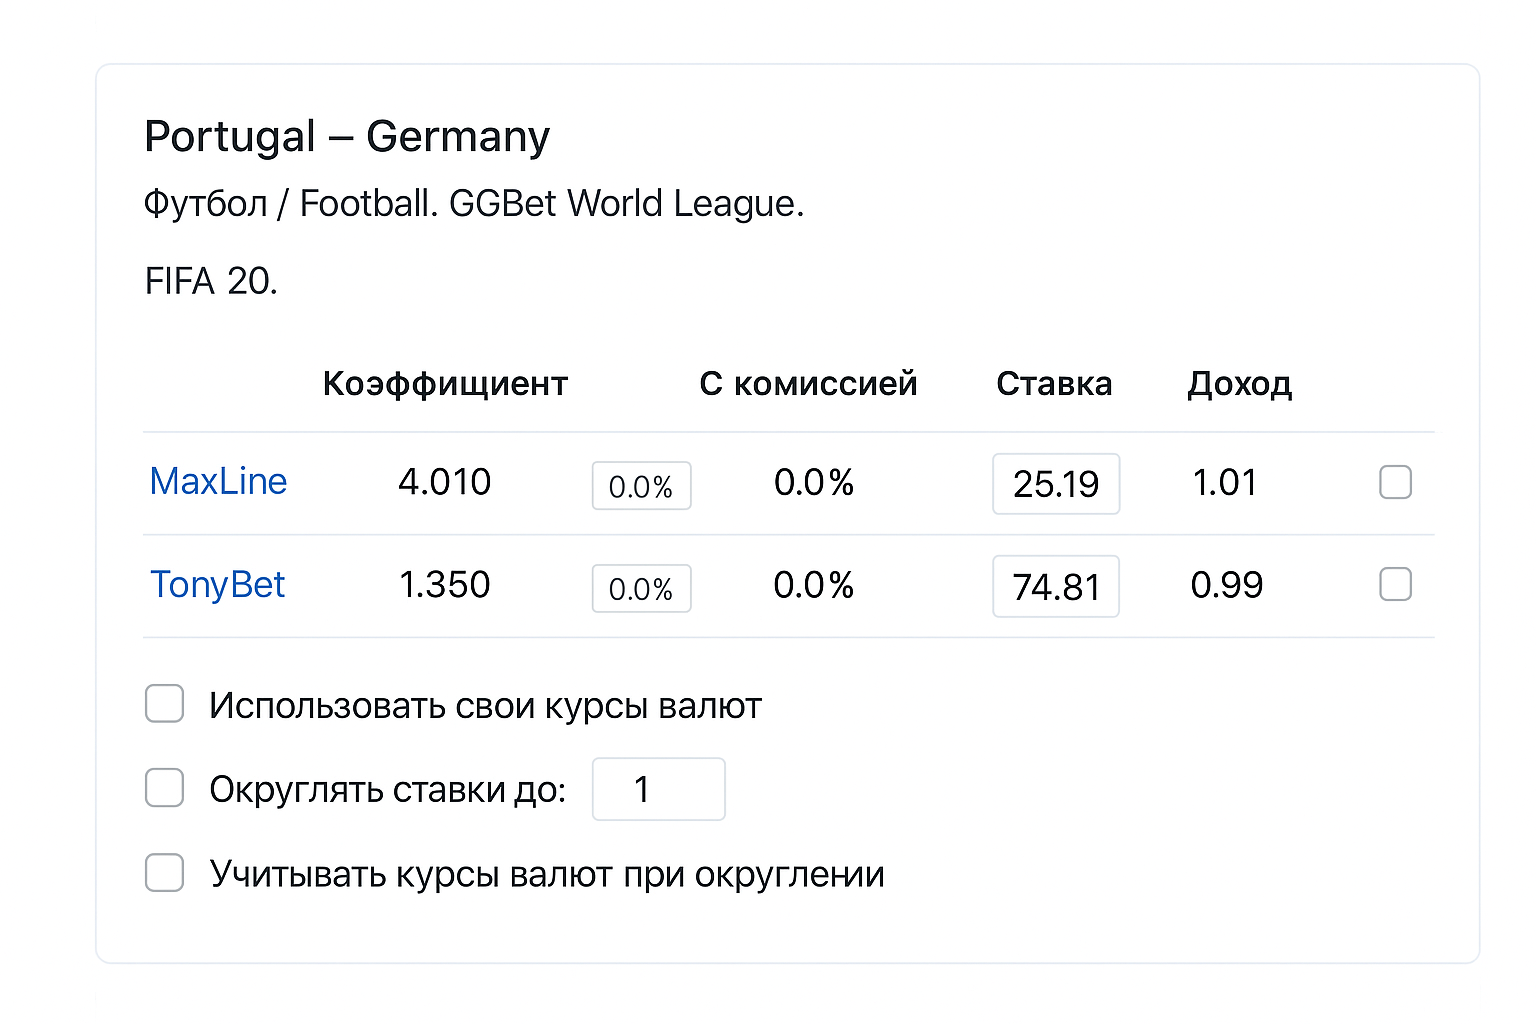Enable «Учитывать курсы валют при округлении»
This screenshot has width=1536, height=1024.
[164, 873]
